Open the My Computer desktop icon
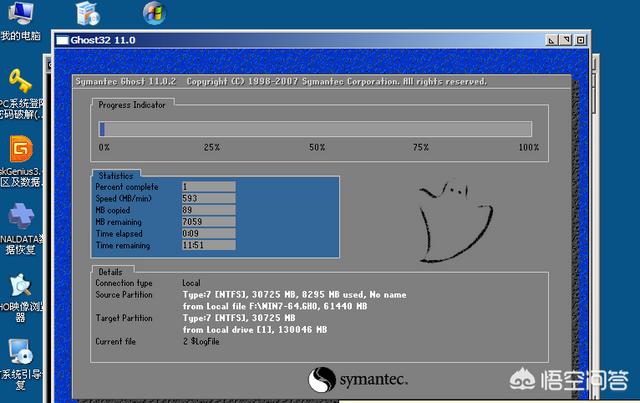 (x=20, y=13)
